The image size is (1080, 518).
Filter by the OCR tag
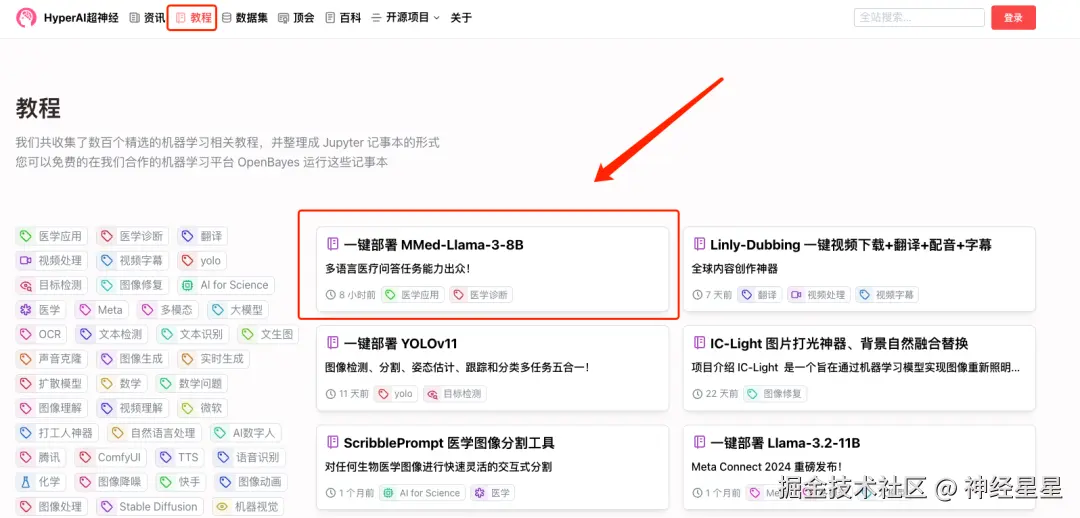(x=41, y=335)
